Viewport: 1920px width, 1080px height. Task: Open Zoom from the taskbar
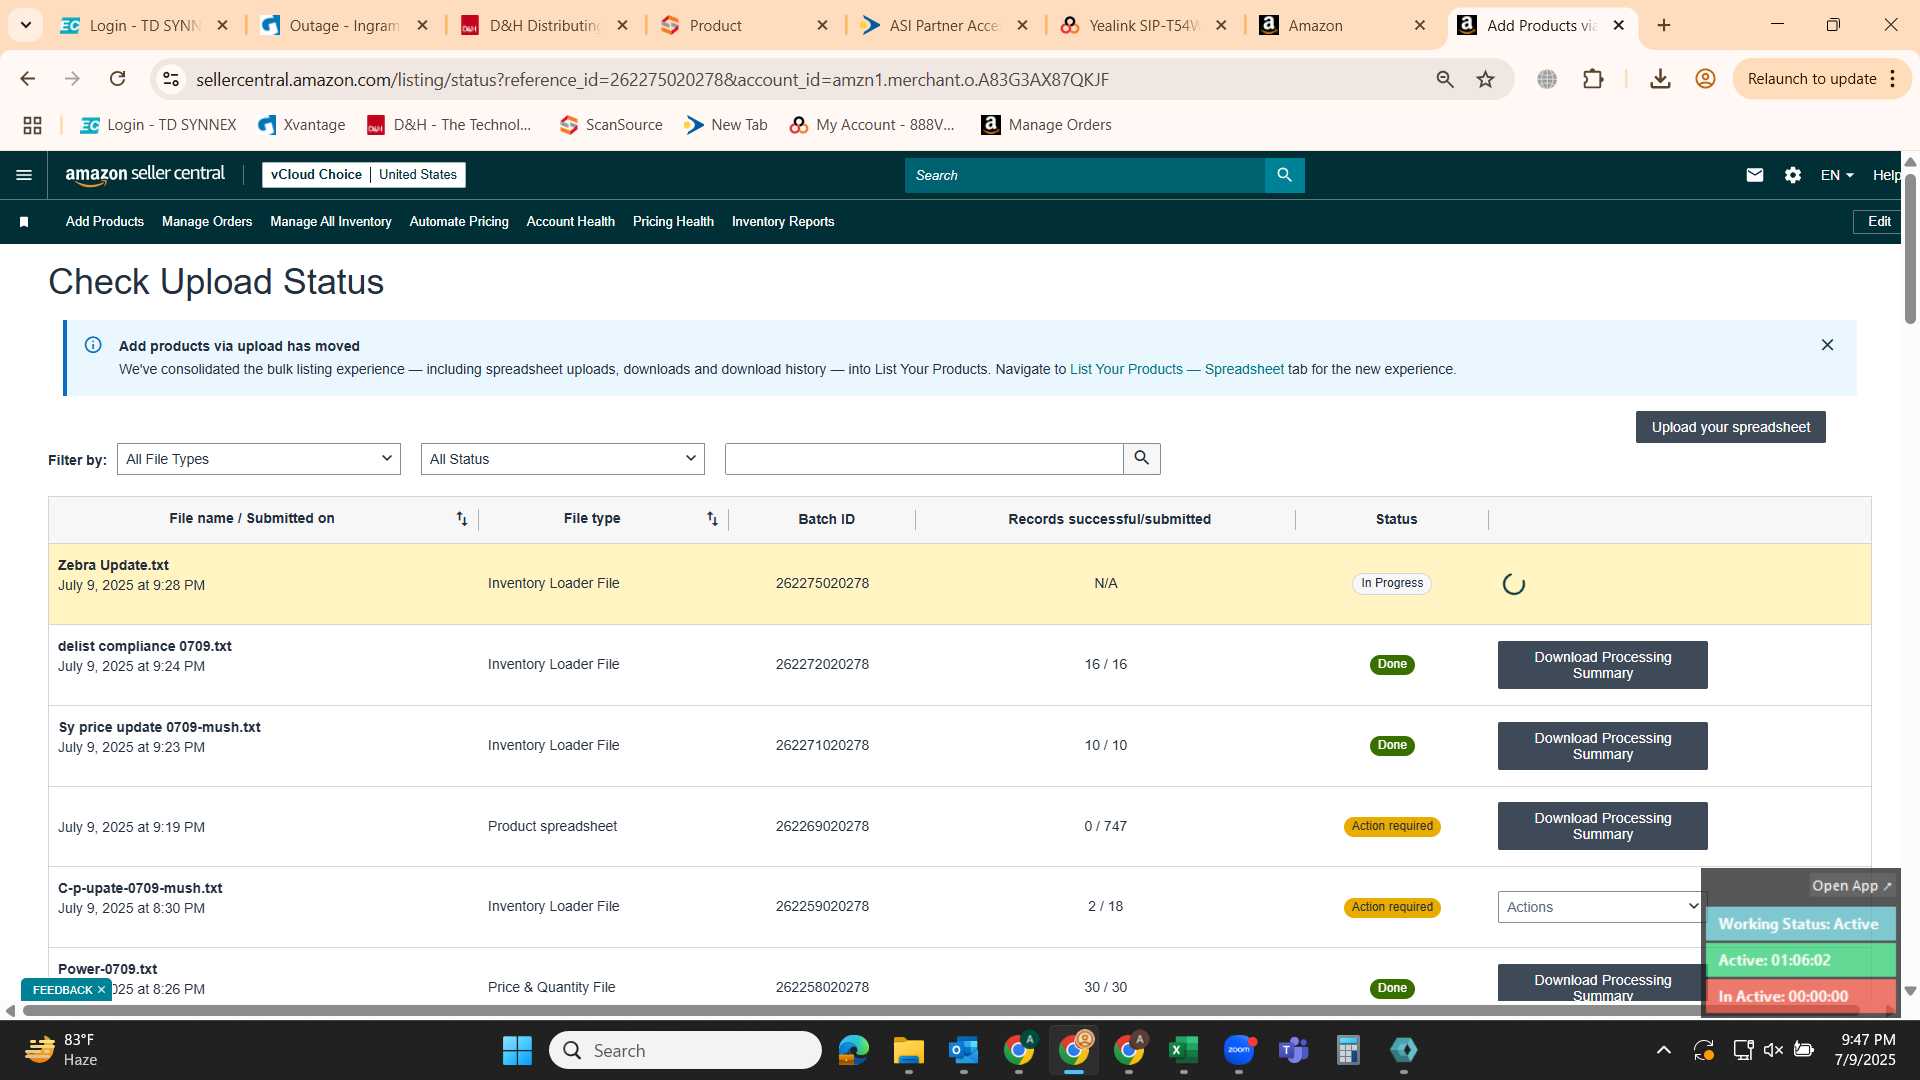coord(1238,1050)
